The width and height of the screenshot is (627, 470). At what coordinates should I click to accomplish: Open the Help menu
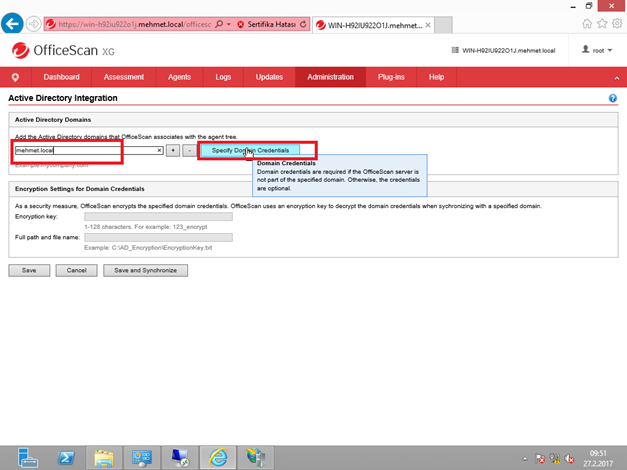click(x=436, y=77)
